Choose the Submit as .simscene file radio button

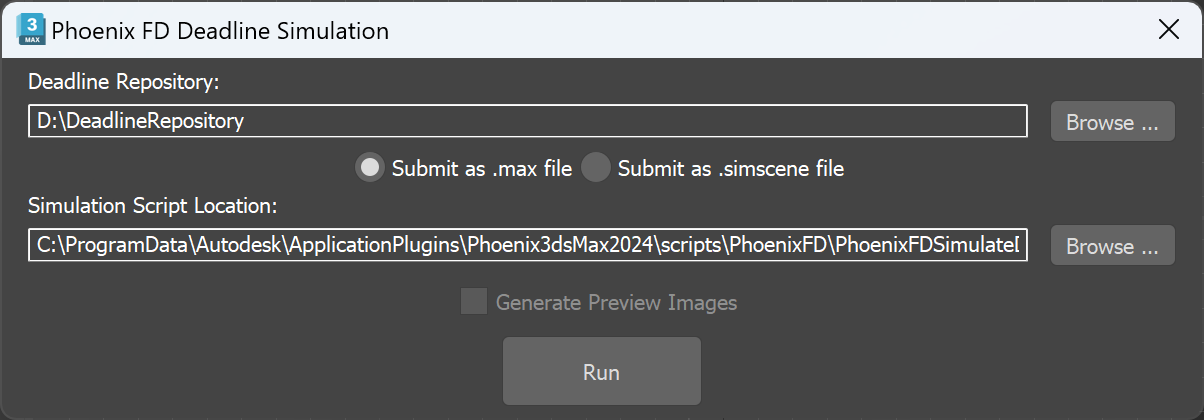pyautogui.click(x=596, y=168)
